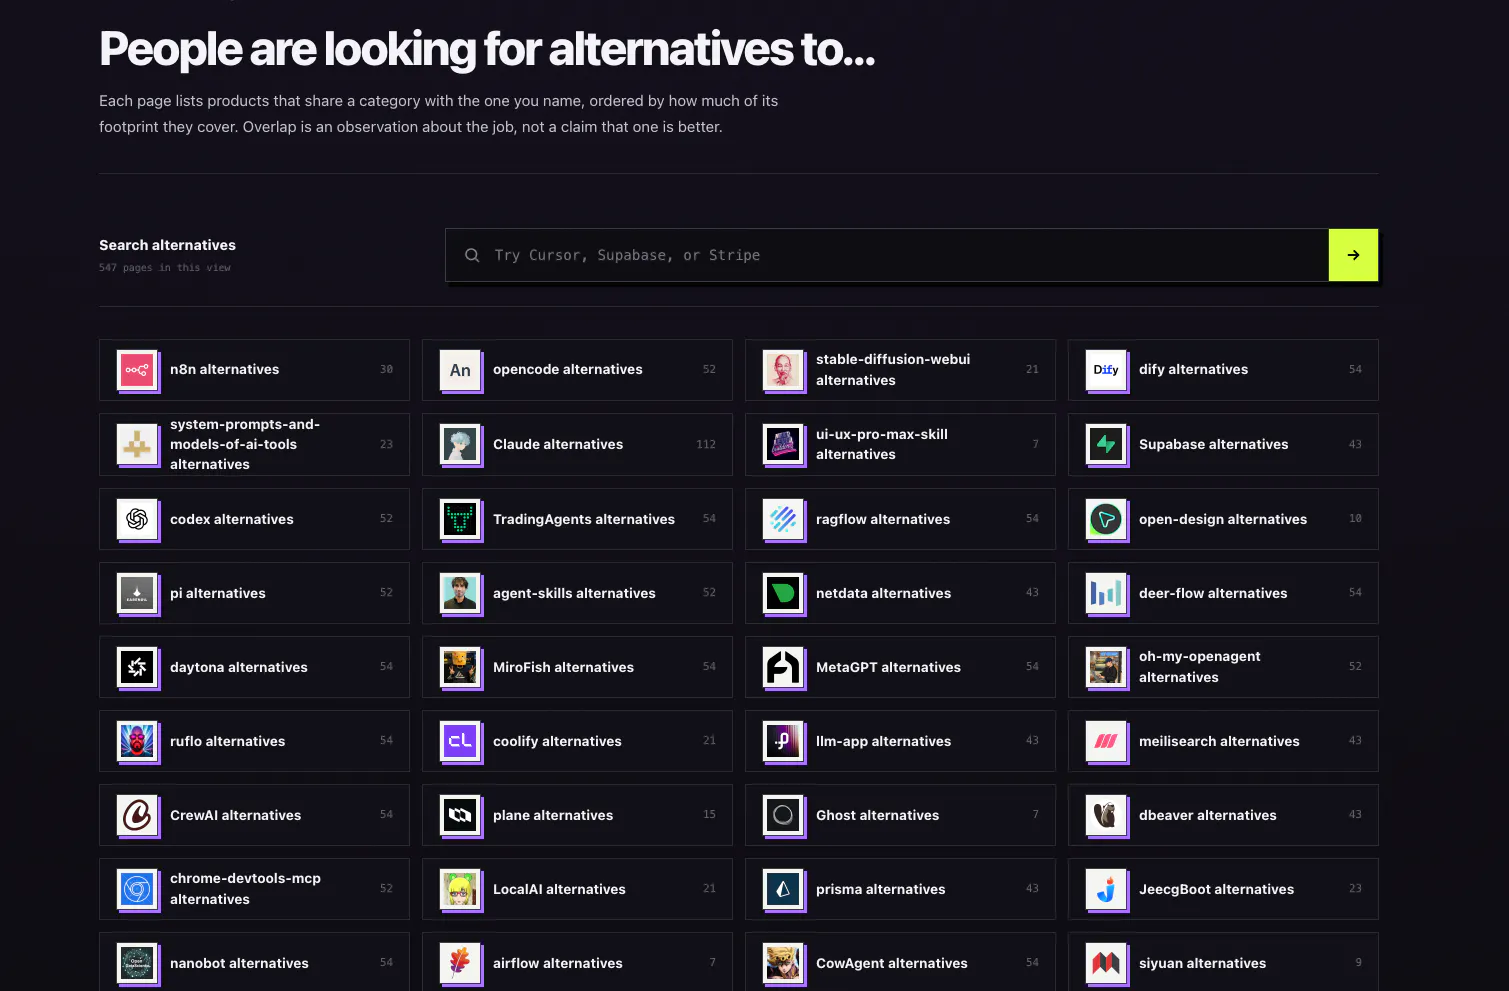
Task: Open agent-skills alternatives link
Action: pyautogui.click(x=577, y=593)
